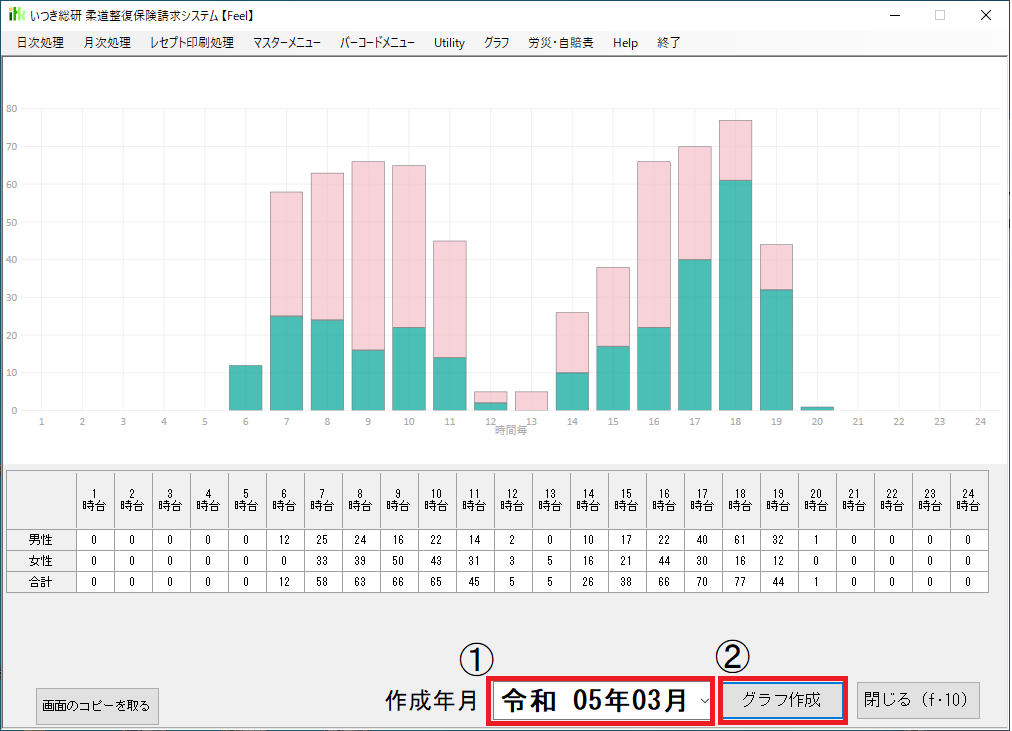Click the 画面のコピーを取る button
The height and width of the screenshot is (731, 1012).
97,706
